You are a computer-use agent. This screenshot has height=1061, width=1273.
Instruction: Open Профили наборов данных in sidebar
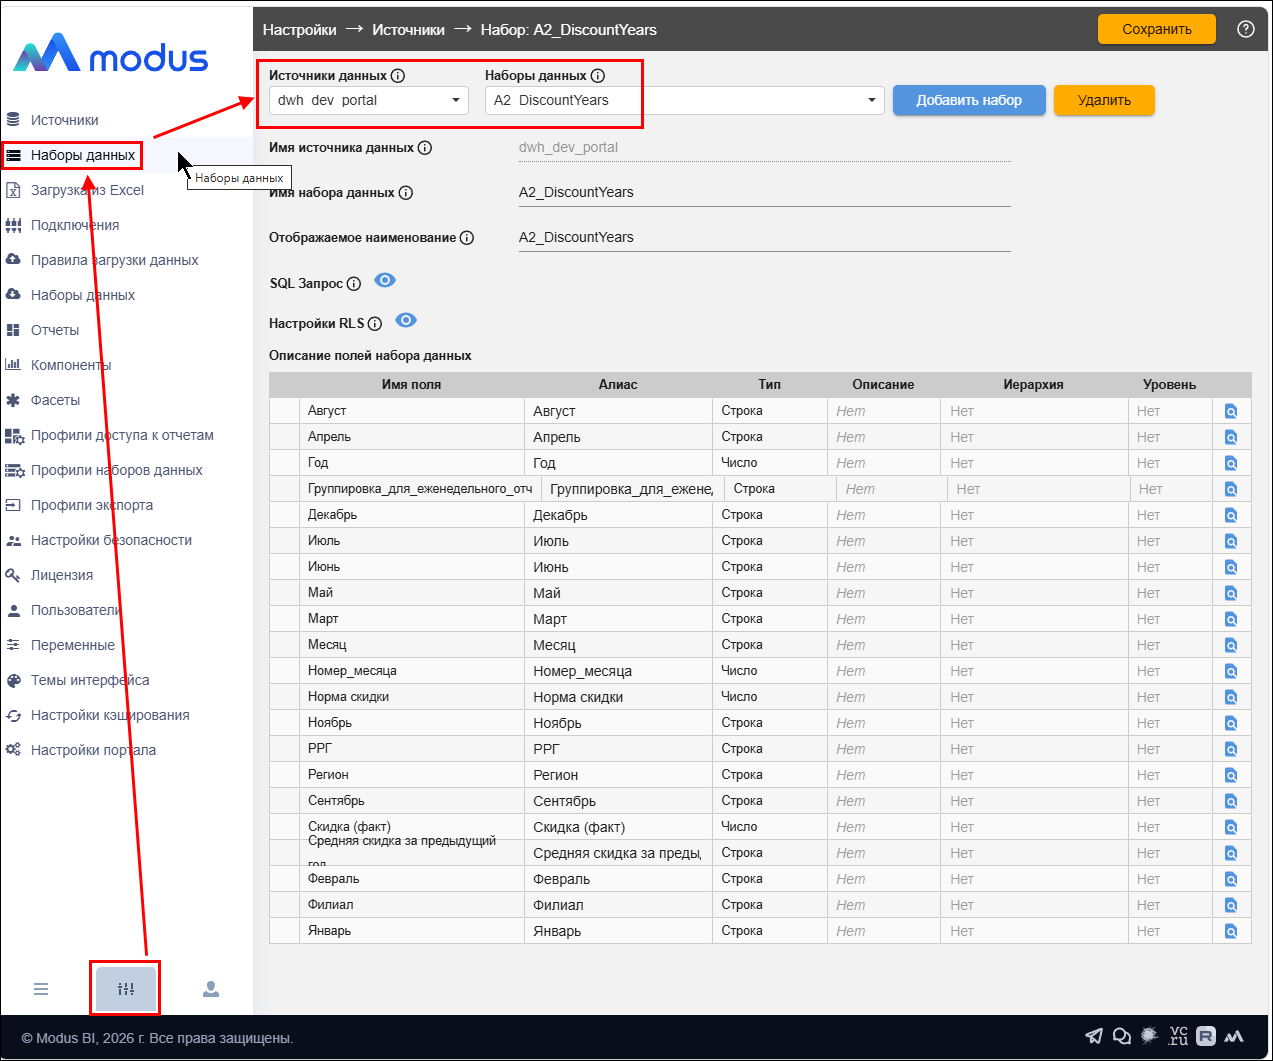pos(116,470)
